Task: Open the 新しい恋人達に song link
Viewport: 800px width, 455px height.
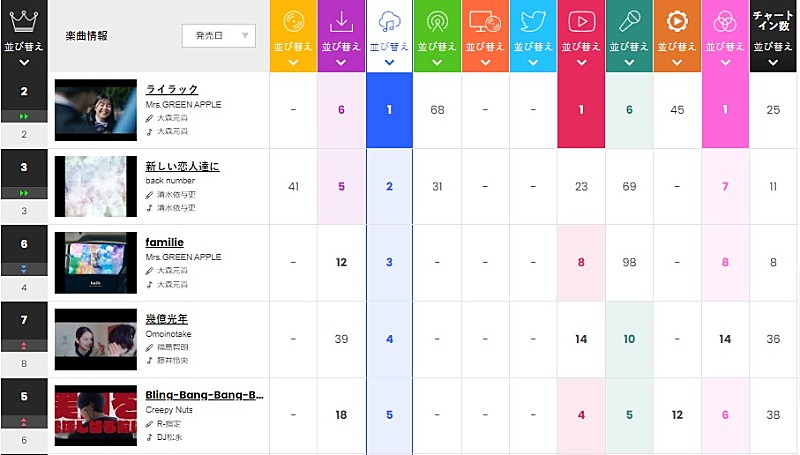Action: click(x=182, y=166)
